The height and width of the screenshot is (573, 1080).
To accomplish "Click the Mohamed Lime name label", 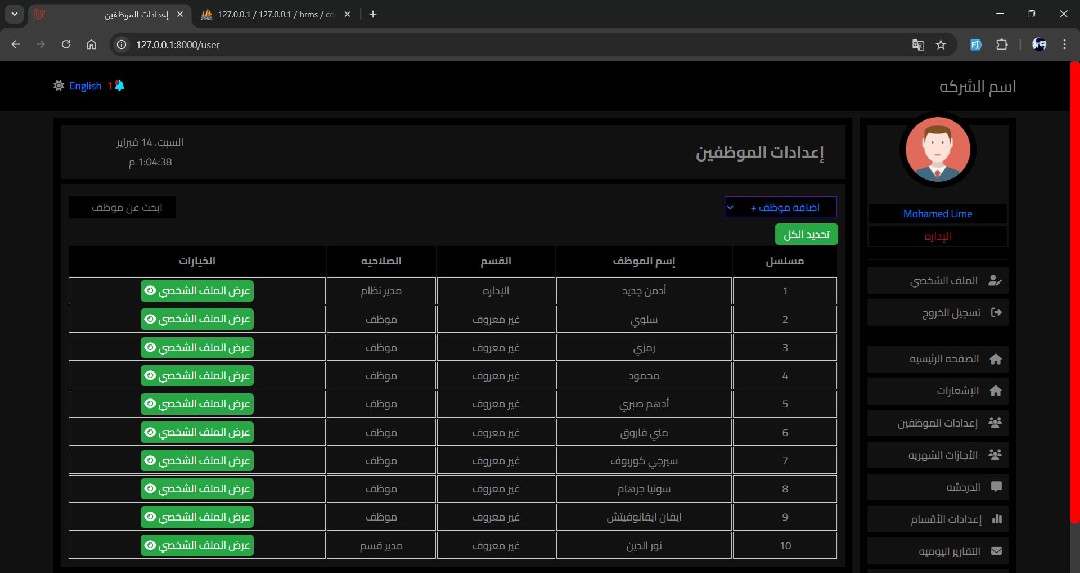I will [937, 213].
